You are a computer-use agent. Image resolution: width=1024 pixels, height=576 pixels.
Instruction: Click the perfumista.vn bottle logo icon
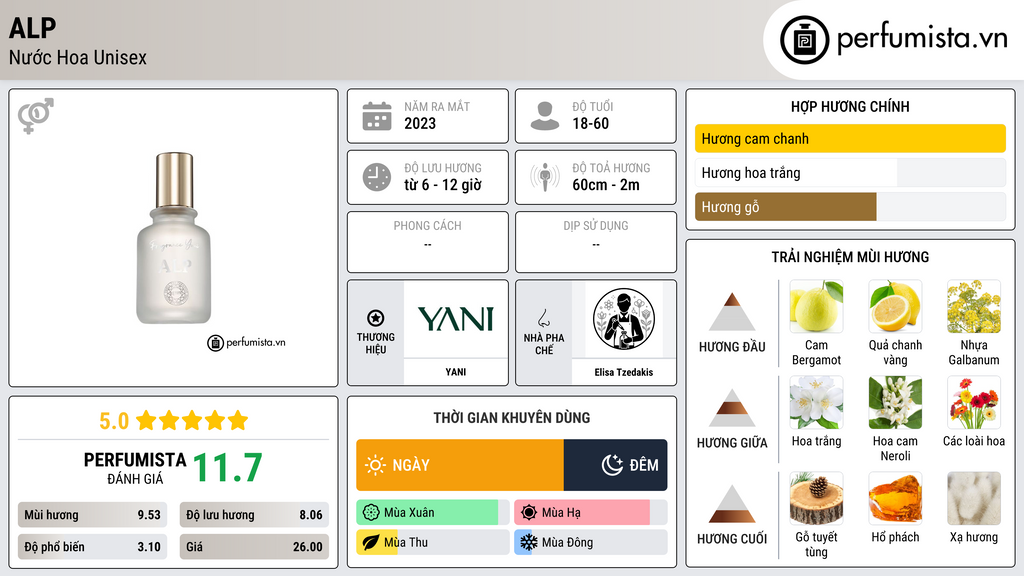[804, 40]
